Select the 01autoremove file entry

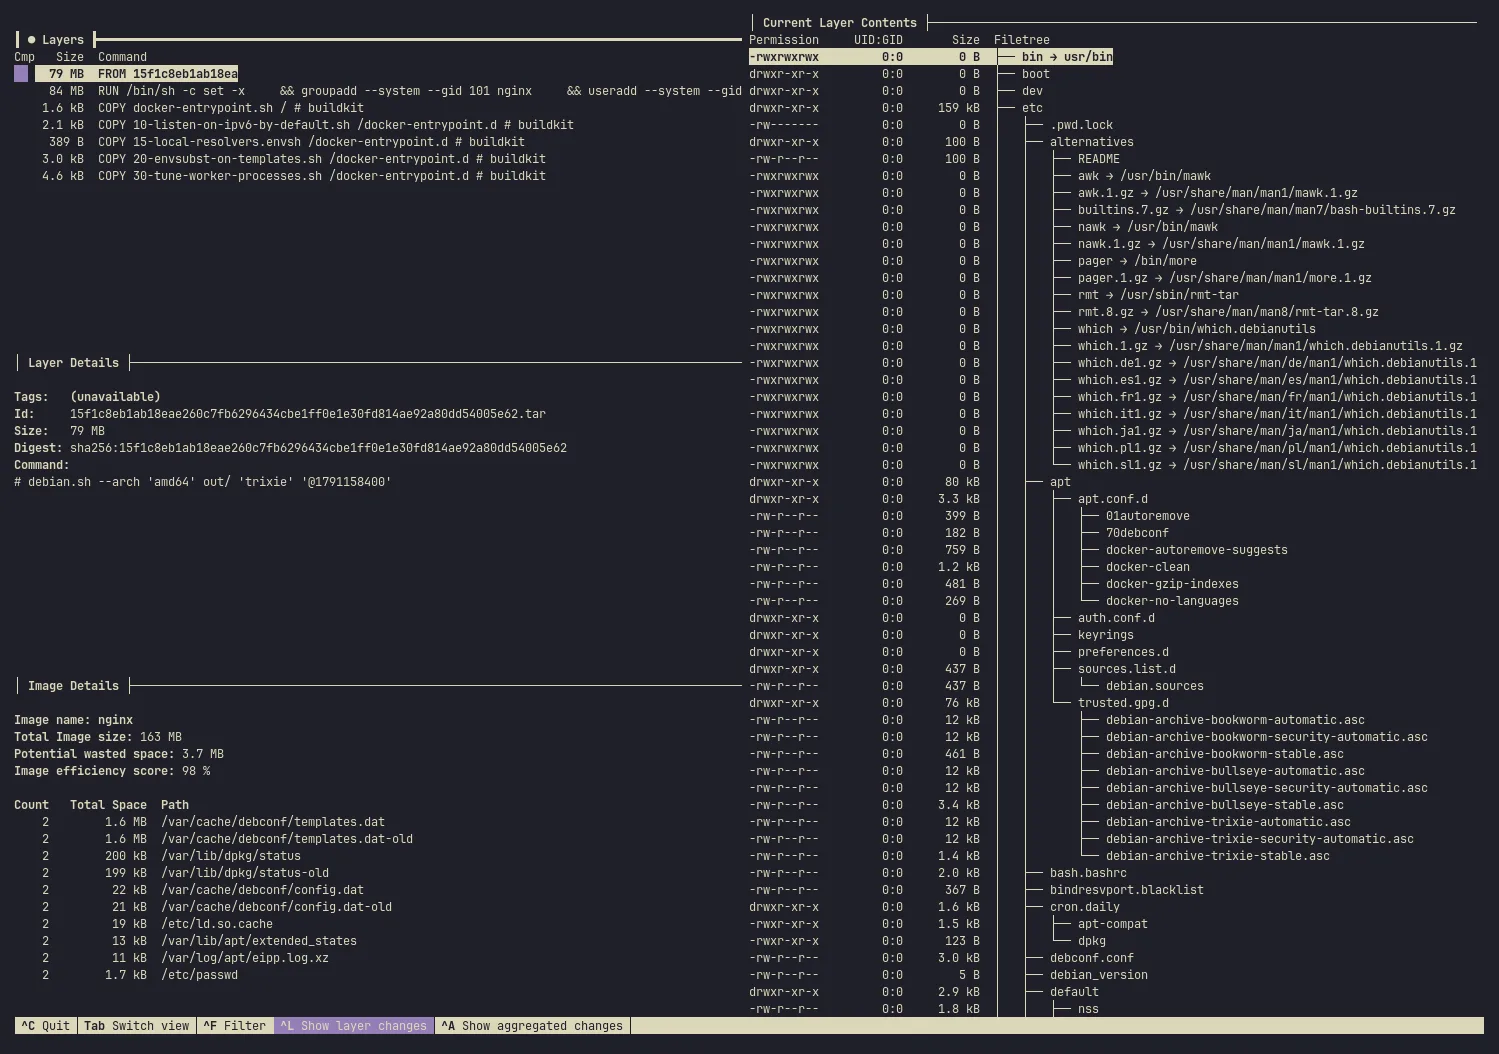tap(1148, 516)
